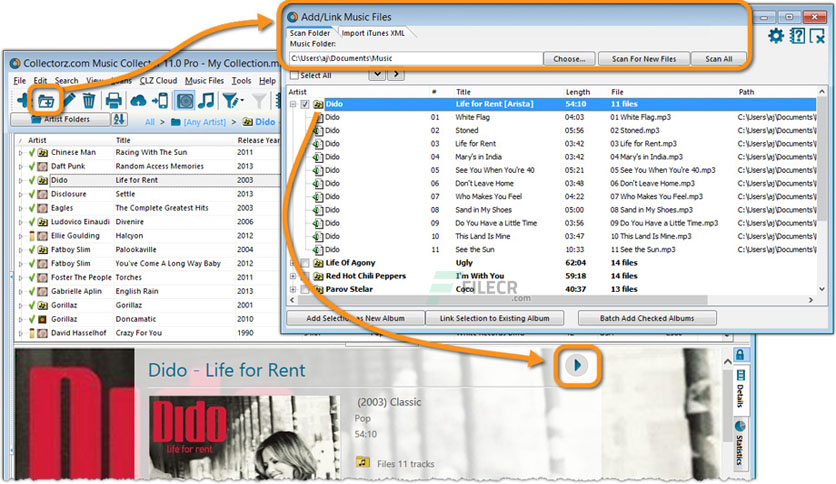Expand the Red Hot Chili Peppers node

point(293,276)
